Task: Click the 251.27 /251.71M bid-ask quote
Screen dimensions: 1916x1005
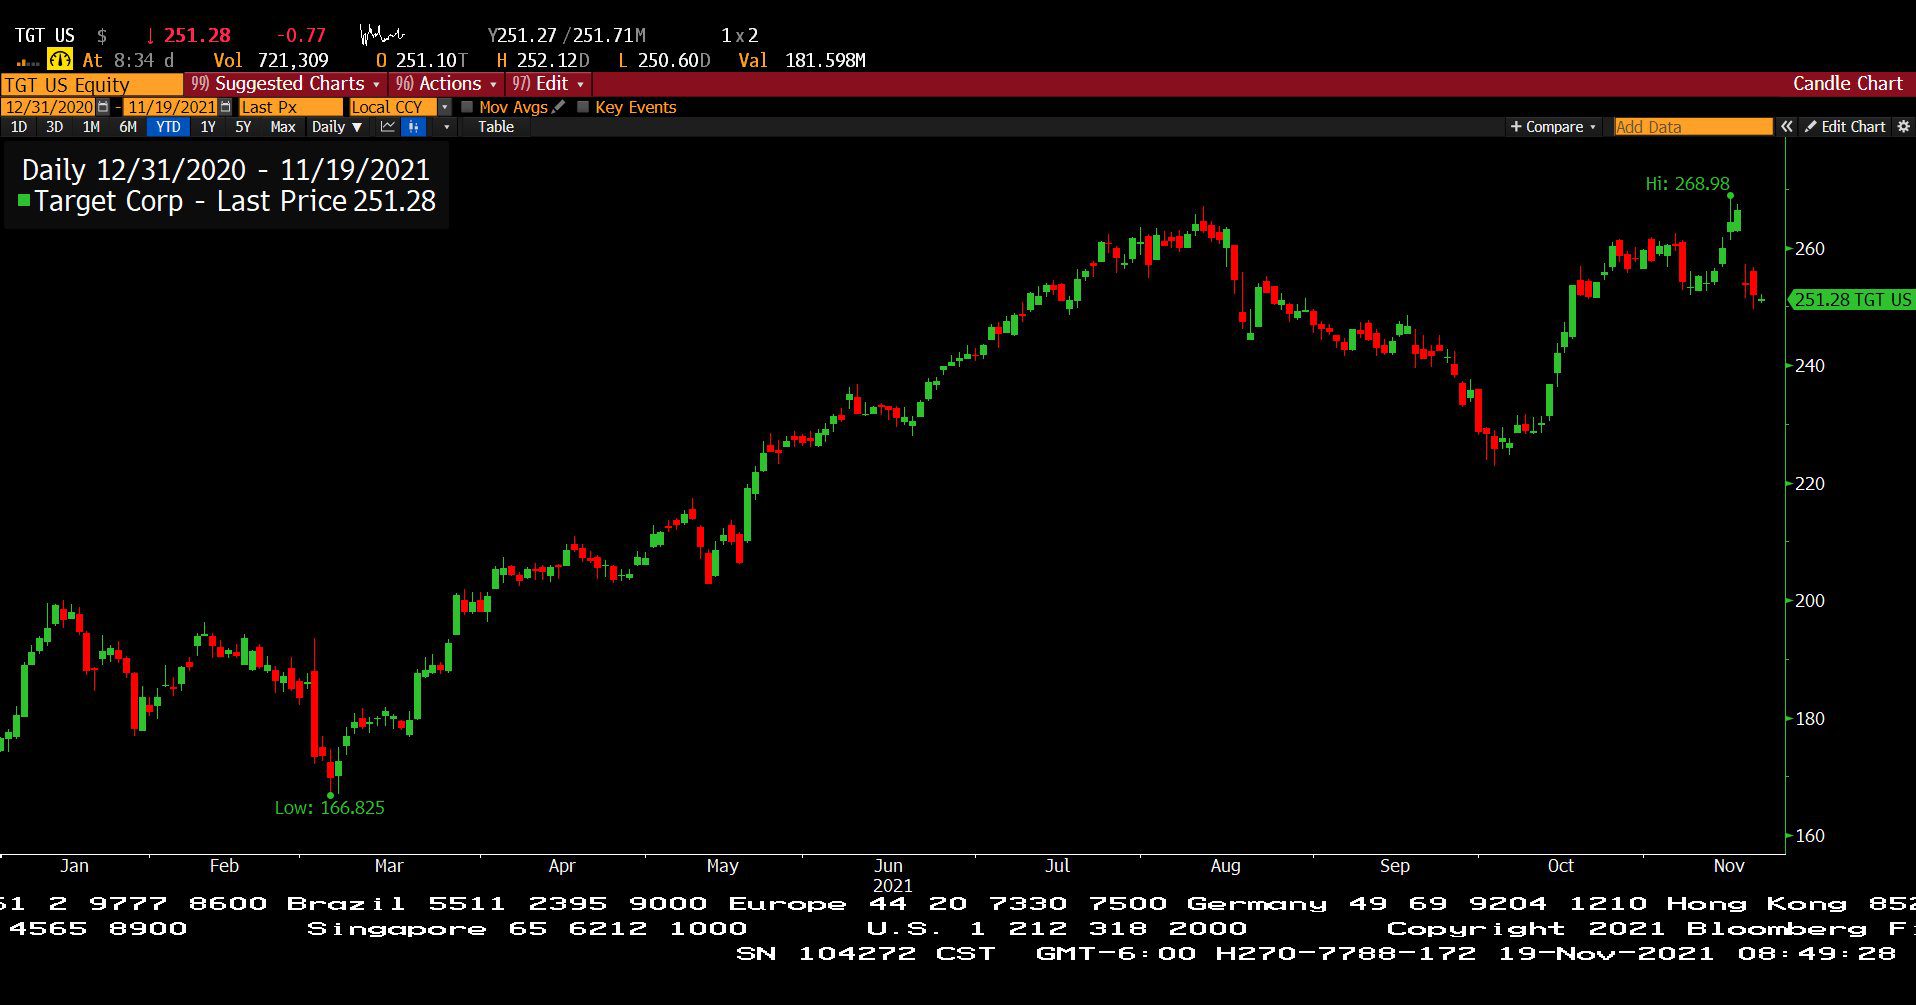Action: [x=567, y=35]
